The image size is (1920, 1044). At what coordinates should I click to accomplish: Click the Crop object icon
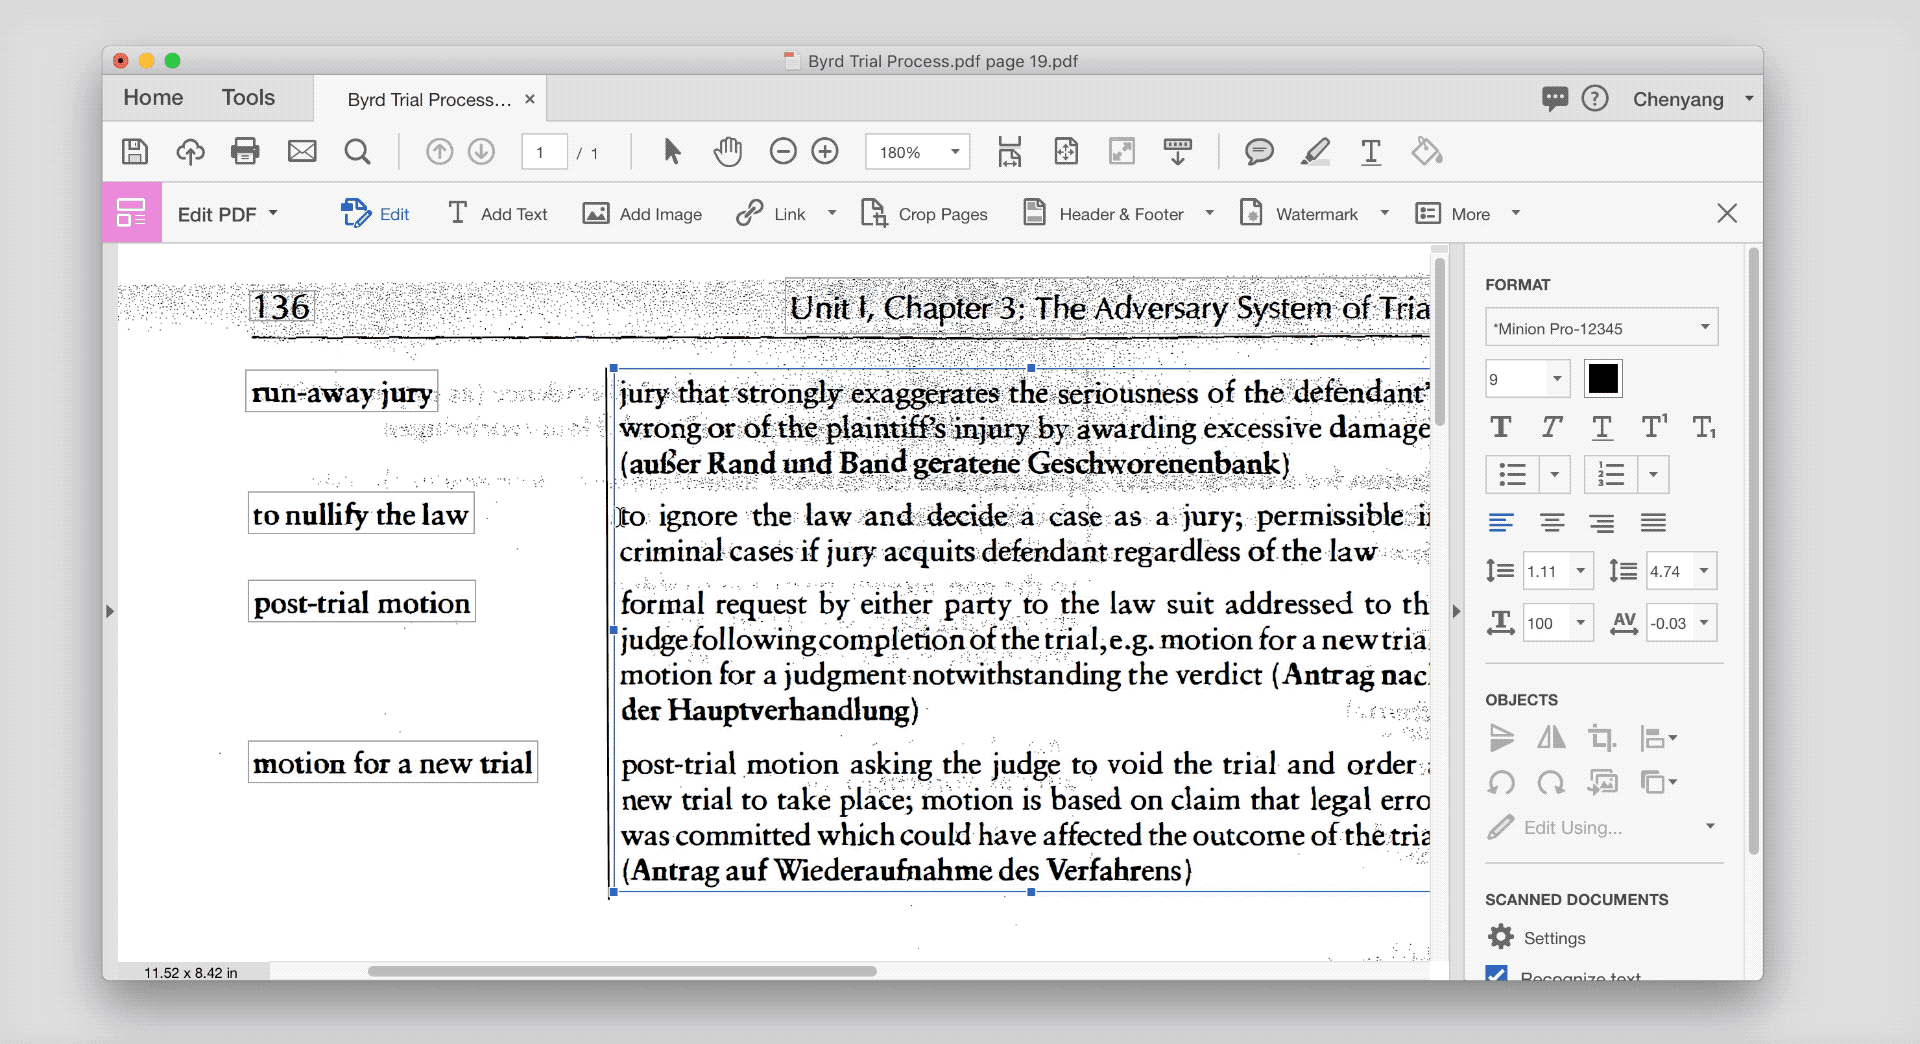[x=1602, y=738]
